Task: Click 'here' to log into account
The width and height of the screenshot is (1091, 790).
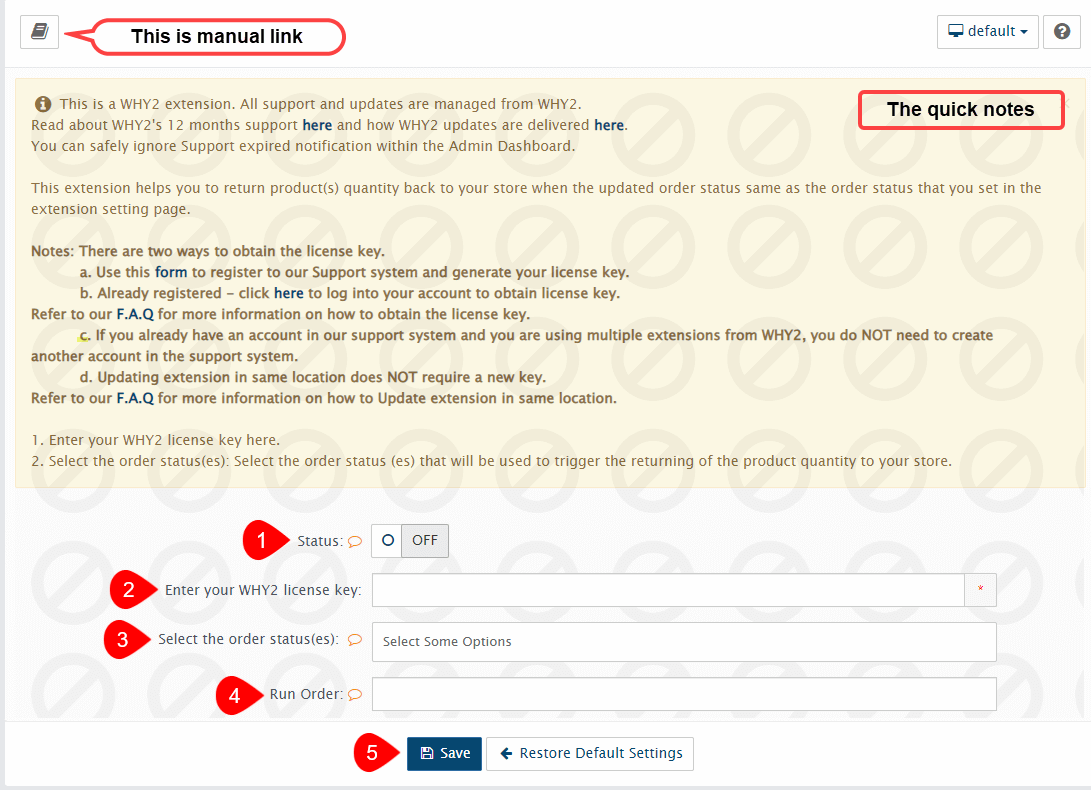Action: click(x=288, y=294)
